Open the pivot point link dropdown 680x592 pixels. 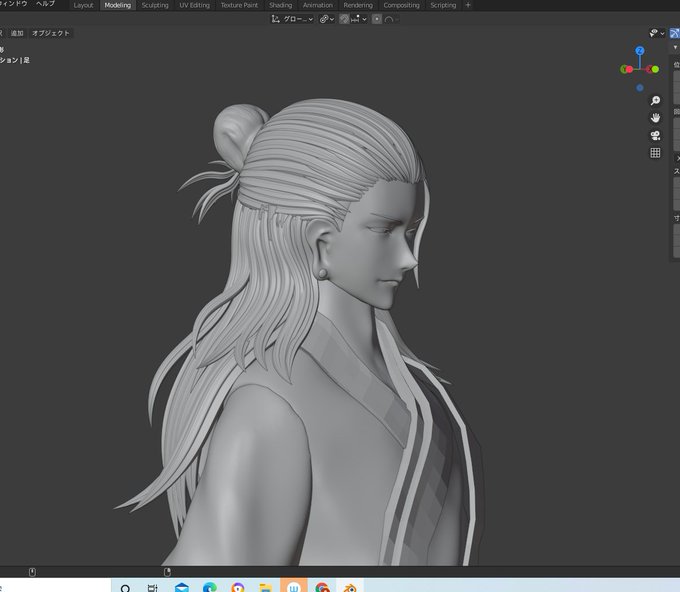point(327,19)
